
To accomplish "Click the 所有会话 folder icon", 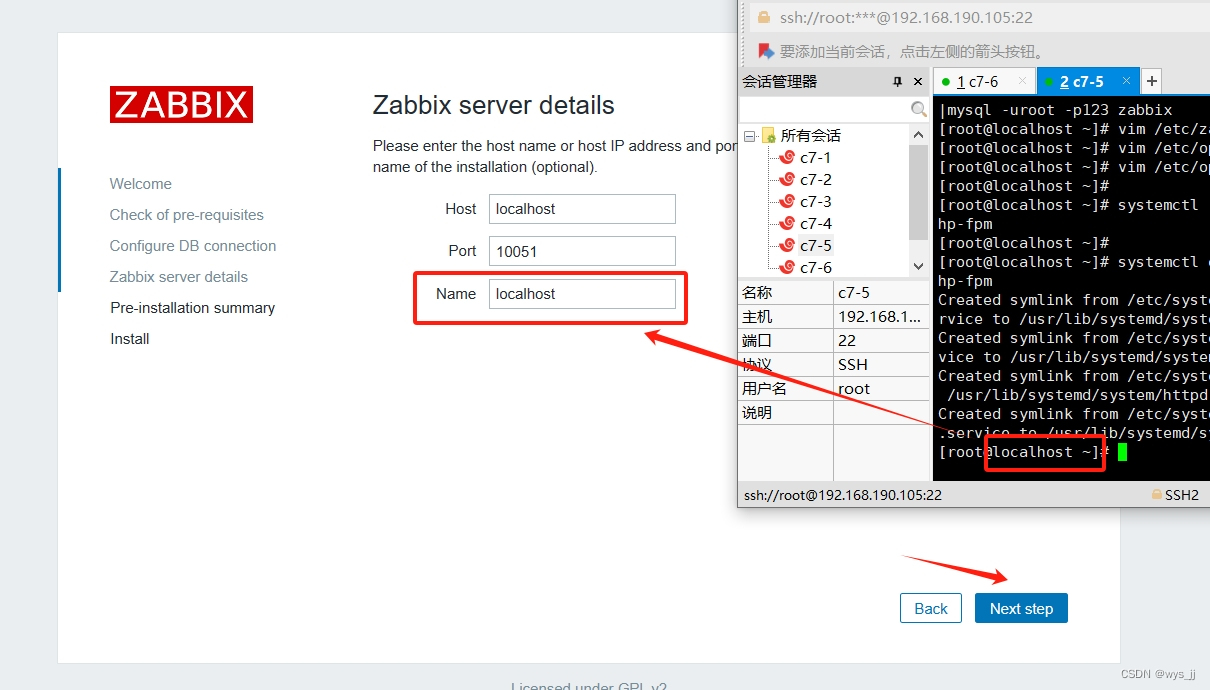I will tap(769, 135).
